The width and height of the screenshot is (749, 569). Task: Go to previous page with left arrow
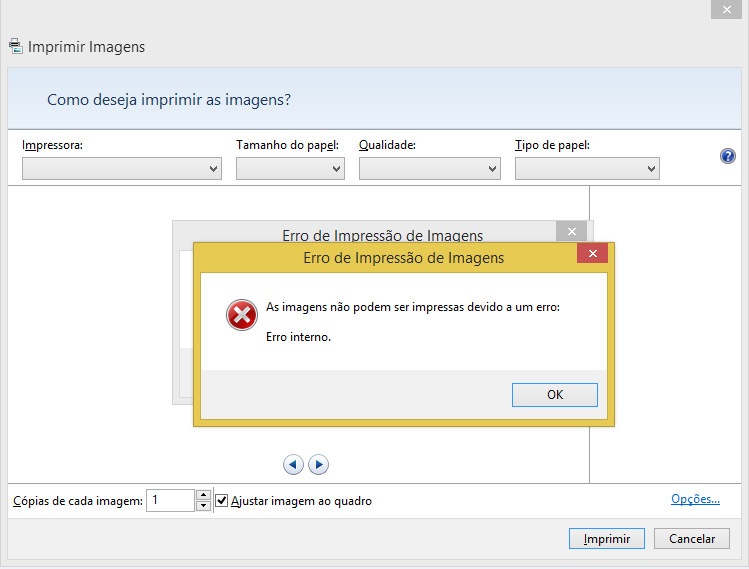293,464
